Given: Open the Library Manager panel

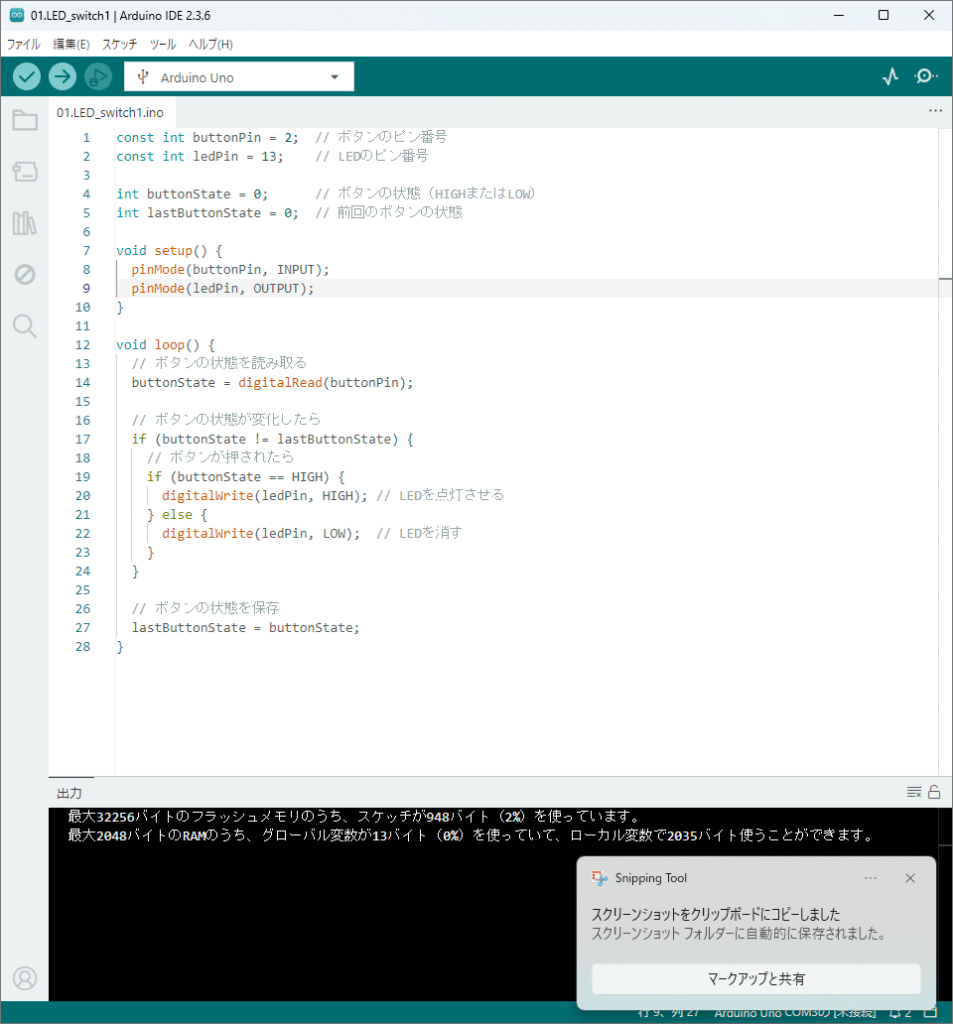Looking at the screenshot, I should pyautogui.click(x=25, y=223).
